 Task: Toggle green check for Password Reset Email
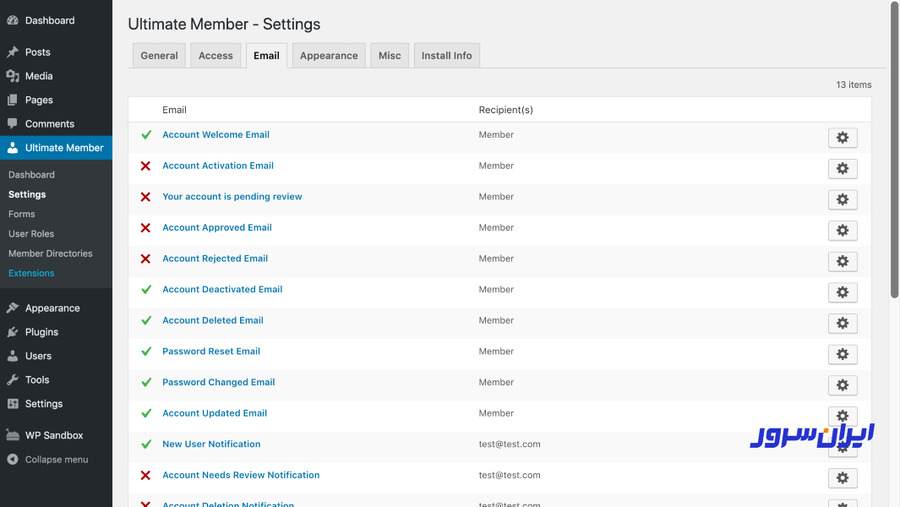point(146,351)
